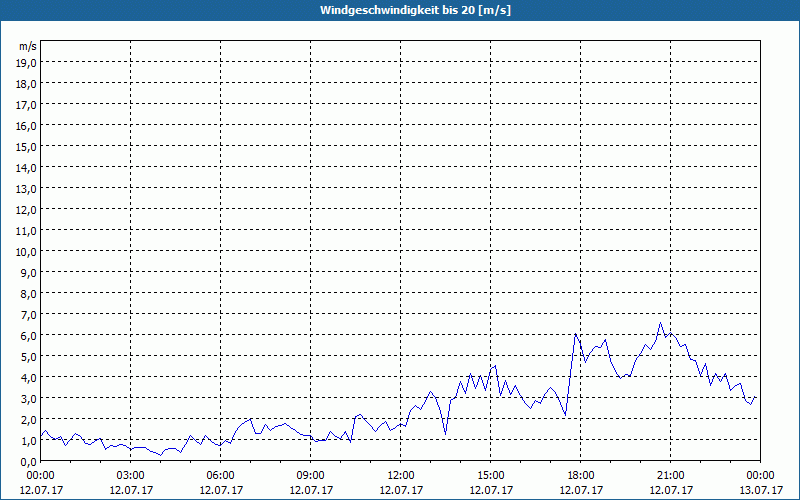Click the y-axis label '19,0'
Viewport: 800px width, 500px height.
coord(28,62)
